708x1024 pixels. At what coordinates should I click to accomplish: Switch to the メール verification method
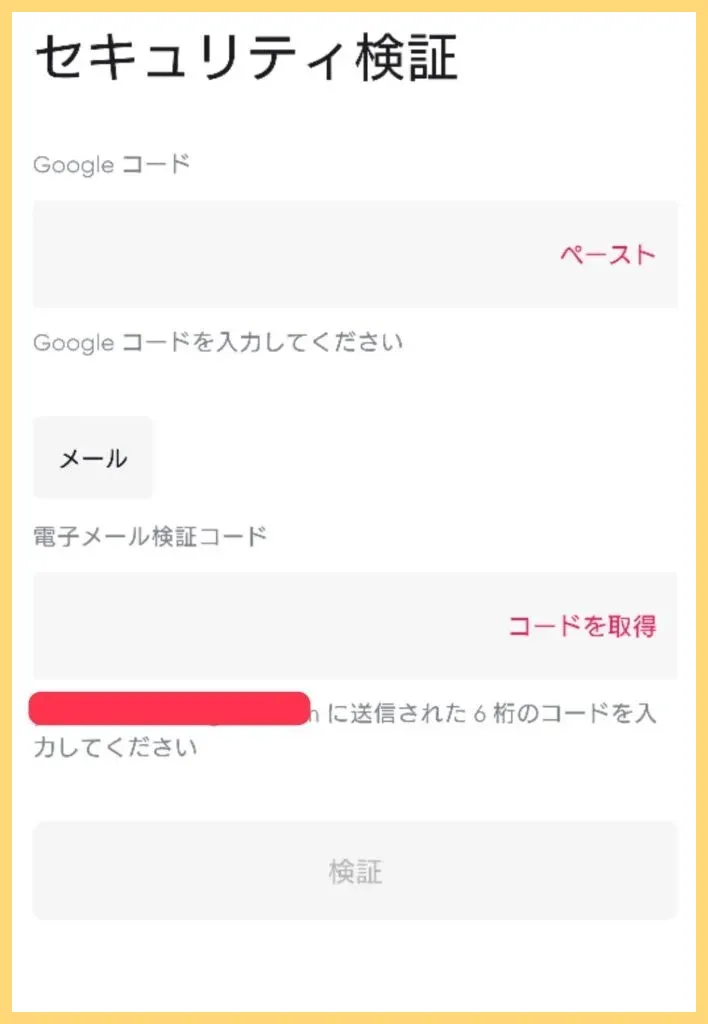point(93,458)
